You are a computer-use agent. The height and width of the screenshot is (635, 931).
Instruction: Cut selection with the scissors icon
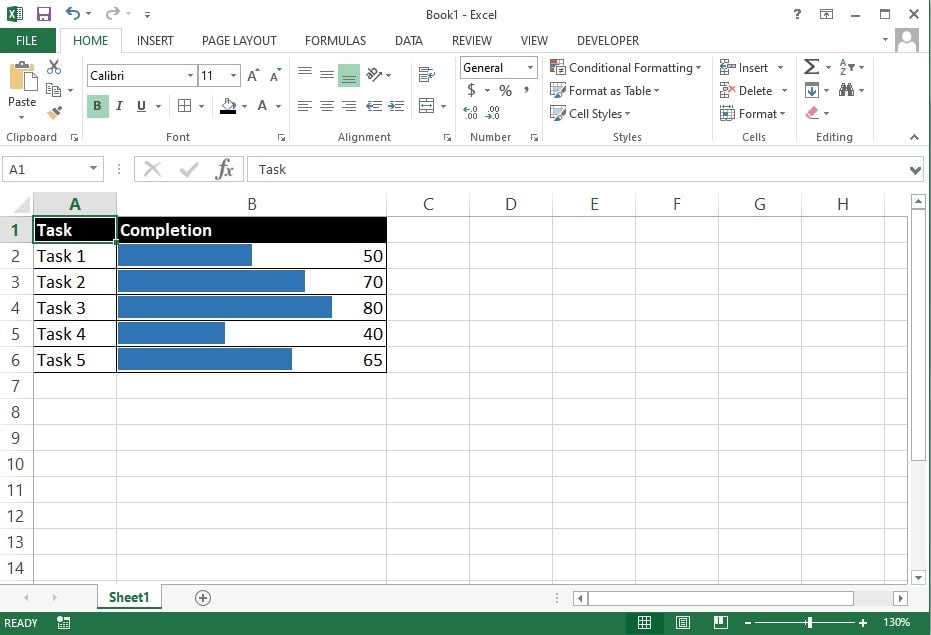(54, 67)
